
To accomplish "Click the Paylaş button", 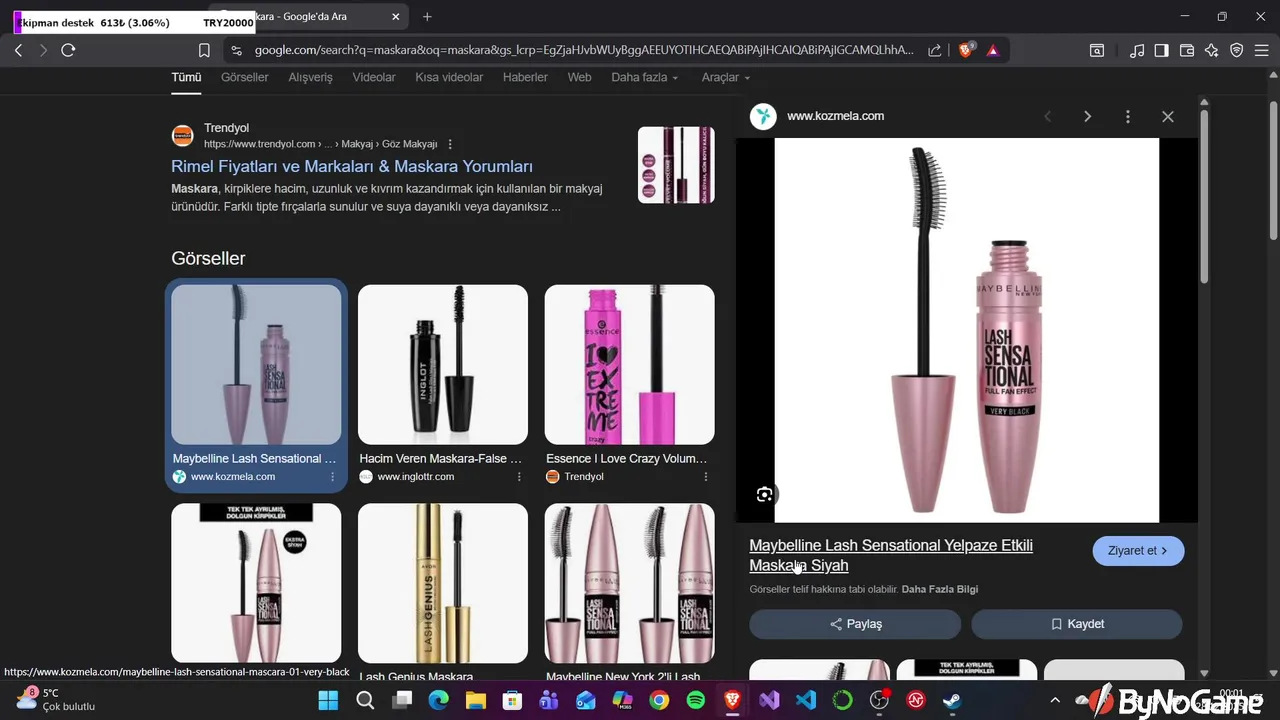I will pyautogui.click(x=855, y=624).
